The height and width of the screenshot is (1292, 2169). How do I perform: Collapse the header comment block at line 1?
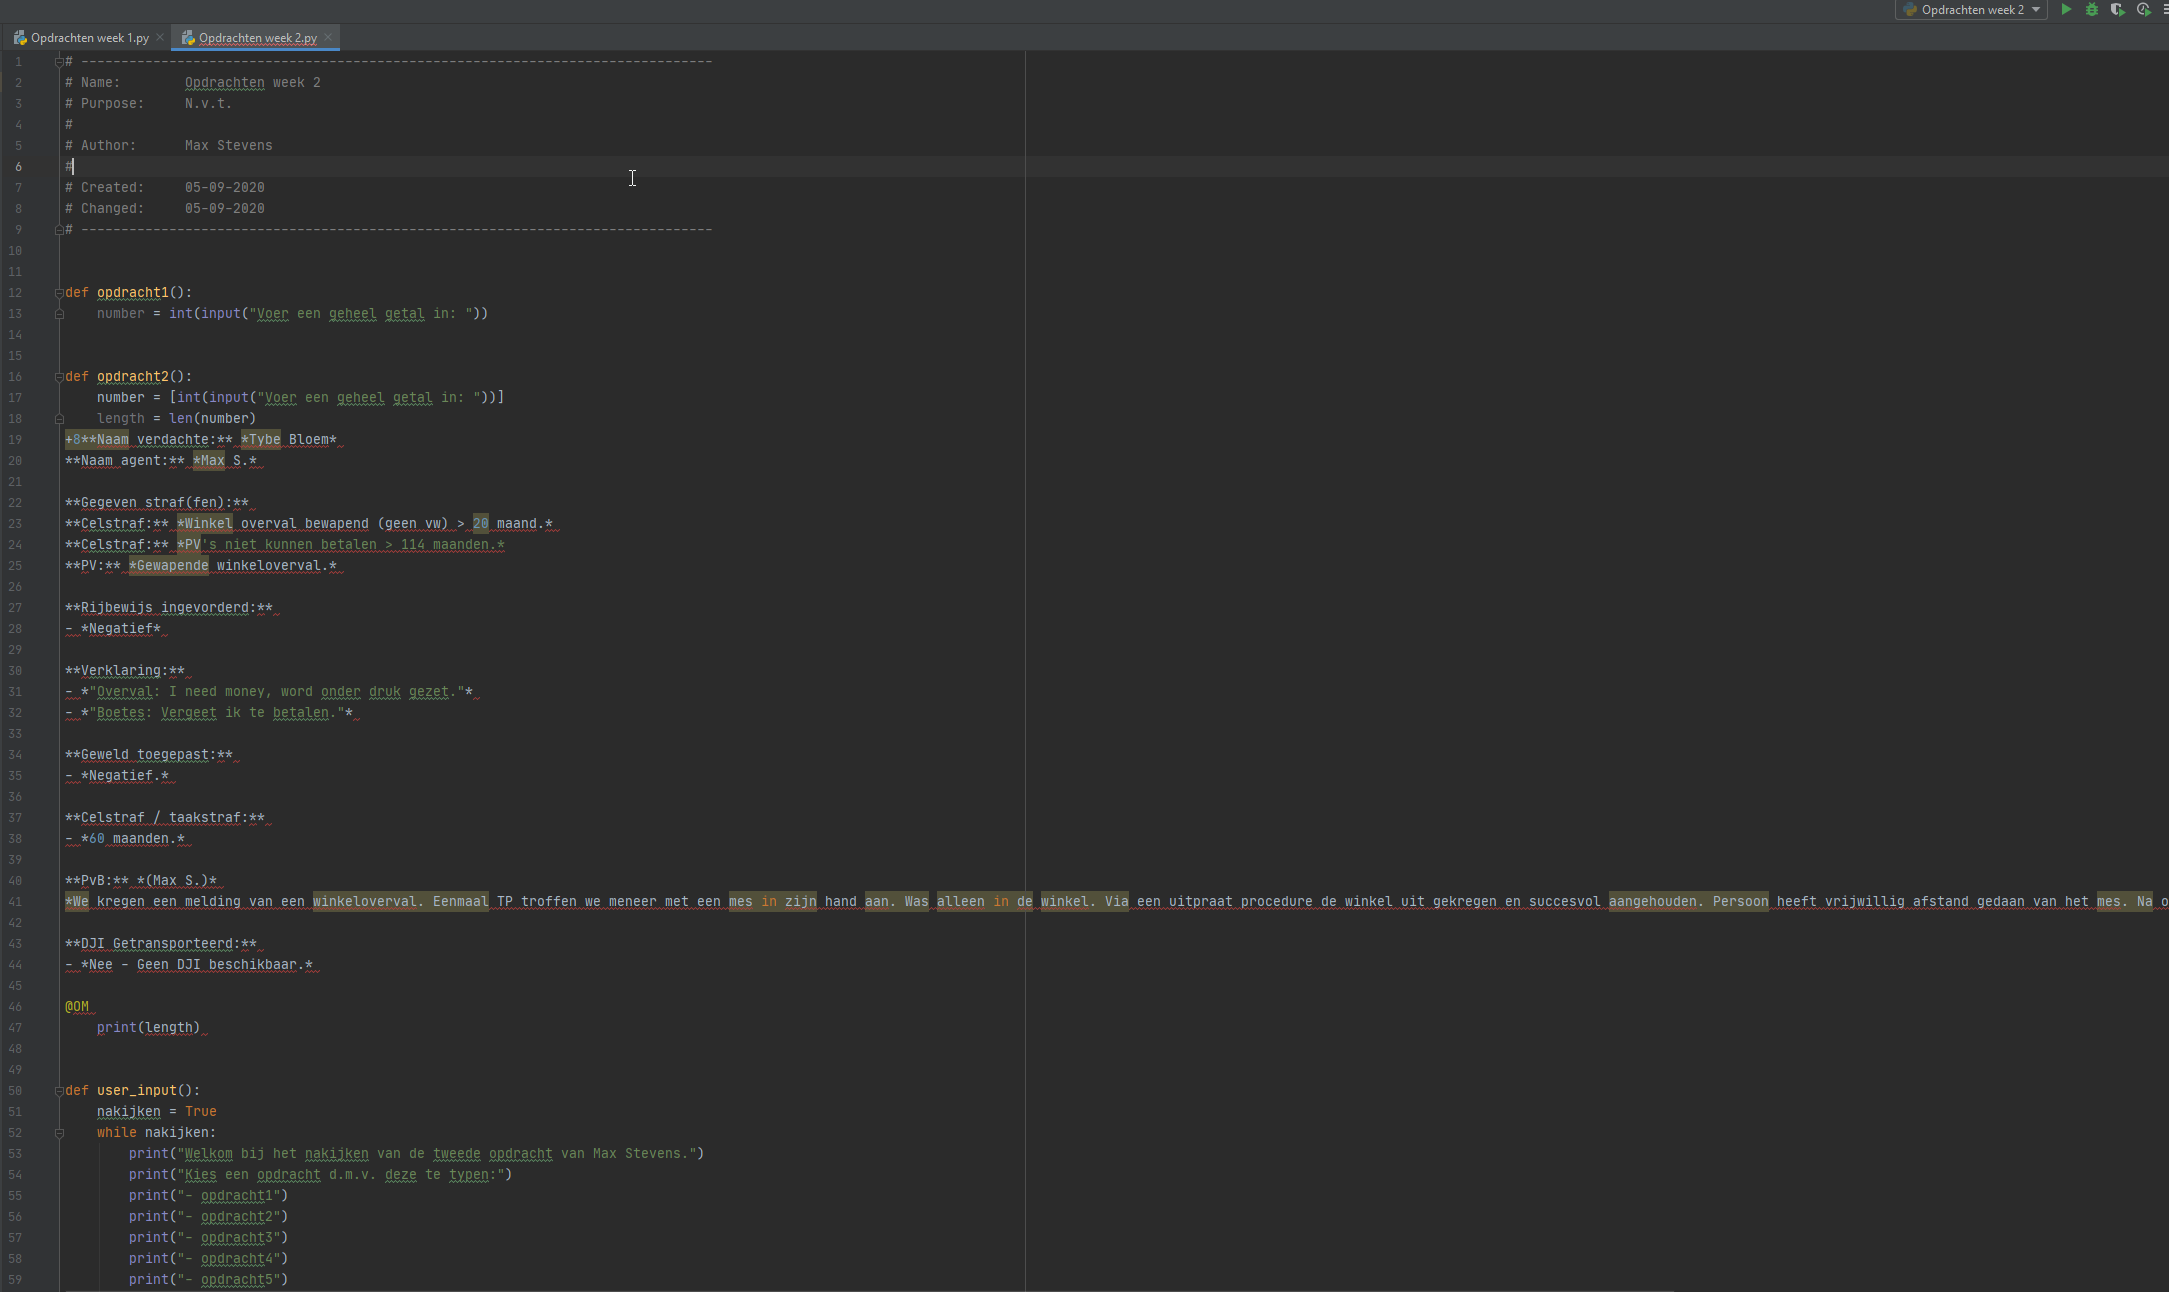click(59, 62)
